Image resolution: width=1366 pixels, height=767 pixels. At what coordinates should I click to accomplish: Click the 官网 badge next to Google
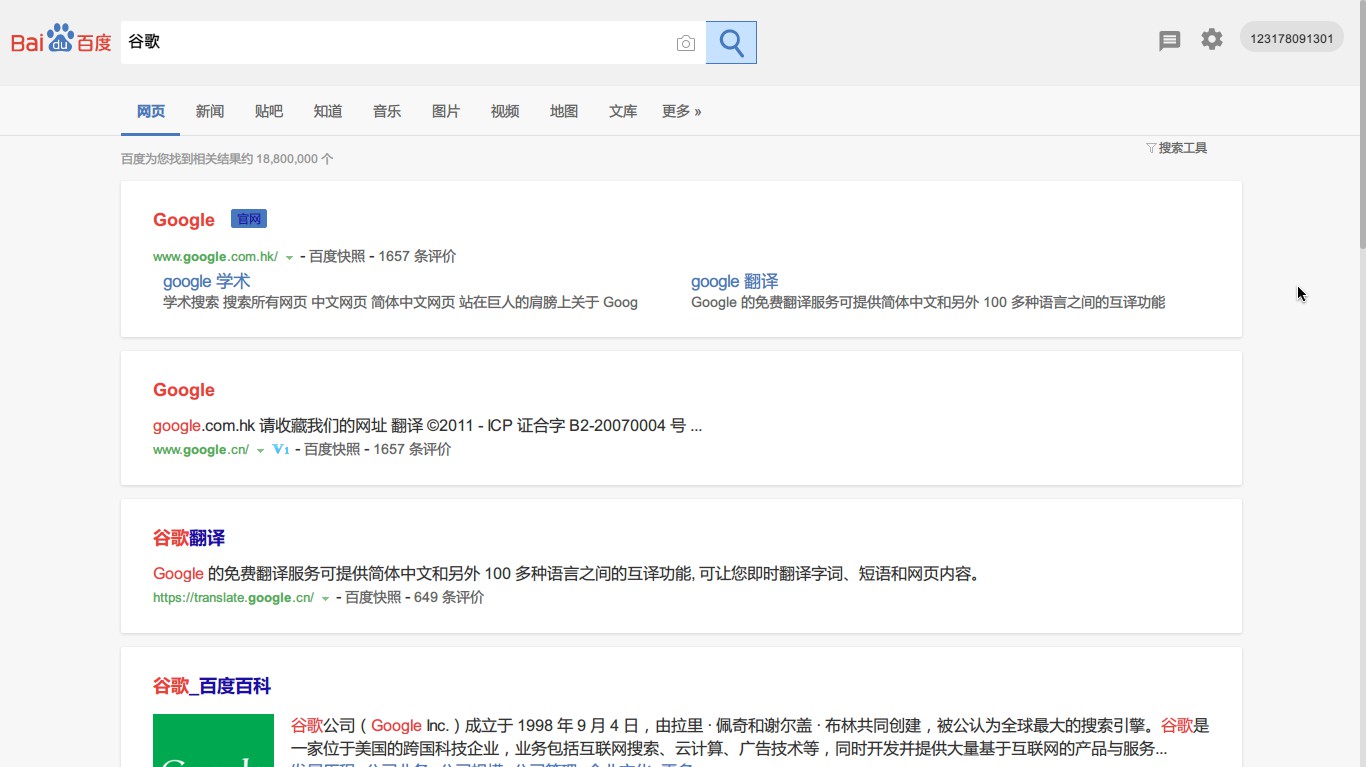(248, 218)
